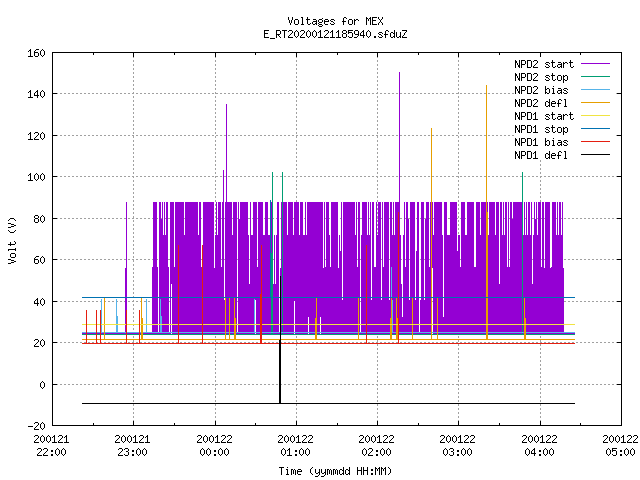Screen dimensions: 640x480
Task: Click the -20 y-axis tick label
Action: click(36, 426)
